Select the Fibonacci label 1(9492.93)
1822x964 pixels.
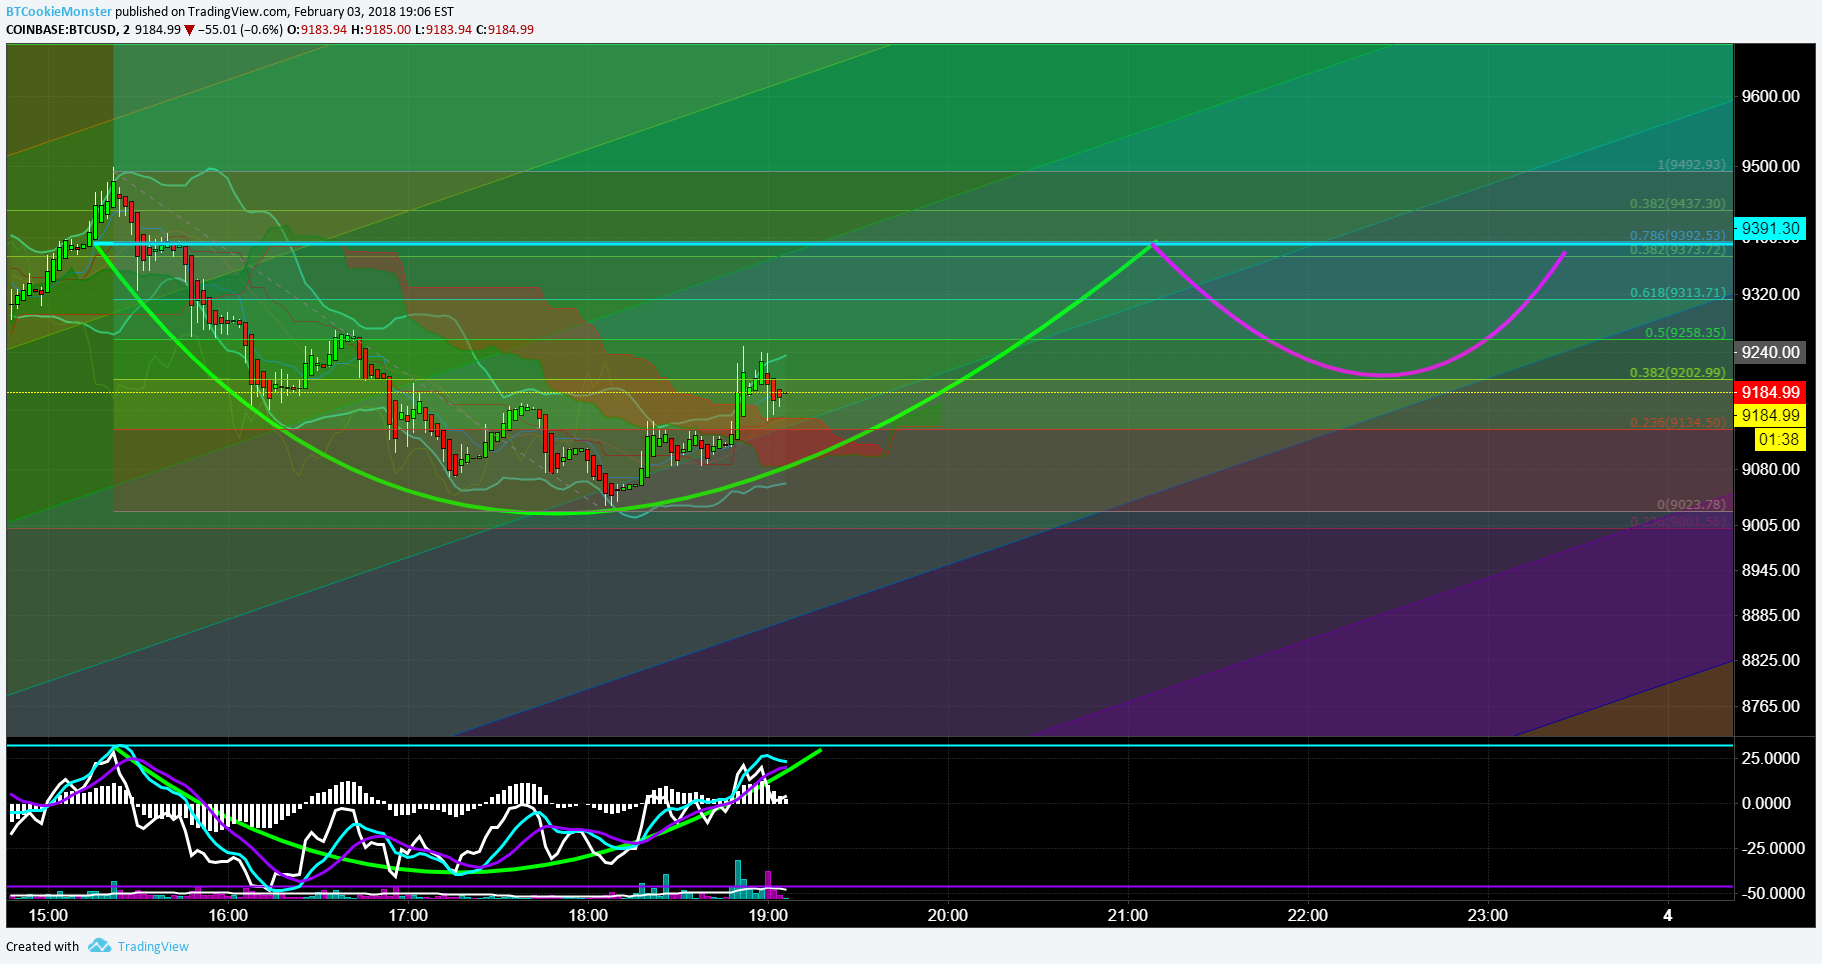point(1691,165)
